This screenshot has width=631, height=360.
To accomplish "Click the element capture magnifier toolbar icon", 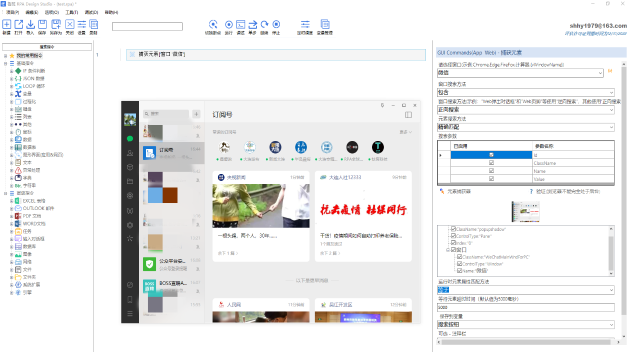I will tap(213, 25).
